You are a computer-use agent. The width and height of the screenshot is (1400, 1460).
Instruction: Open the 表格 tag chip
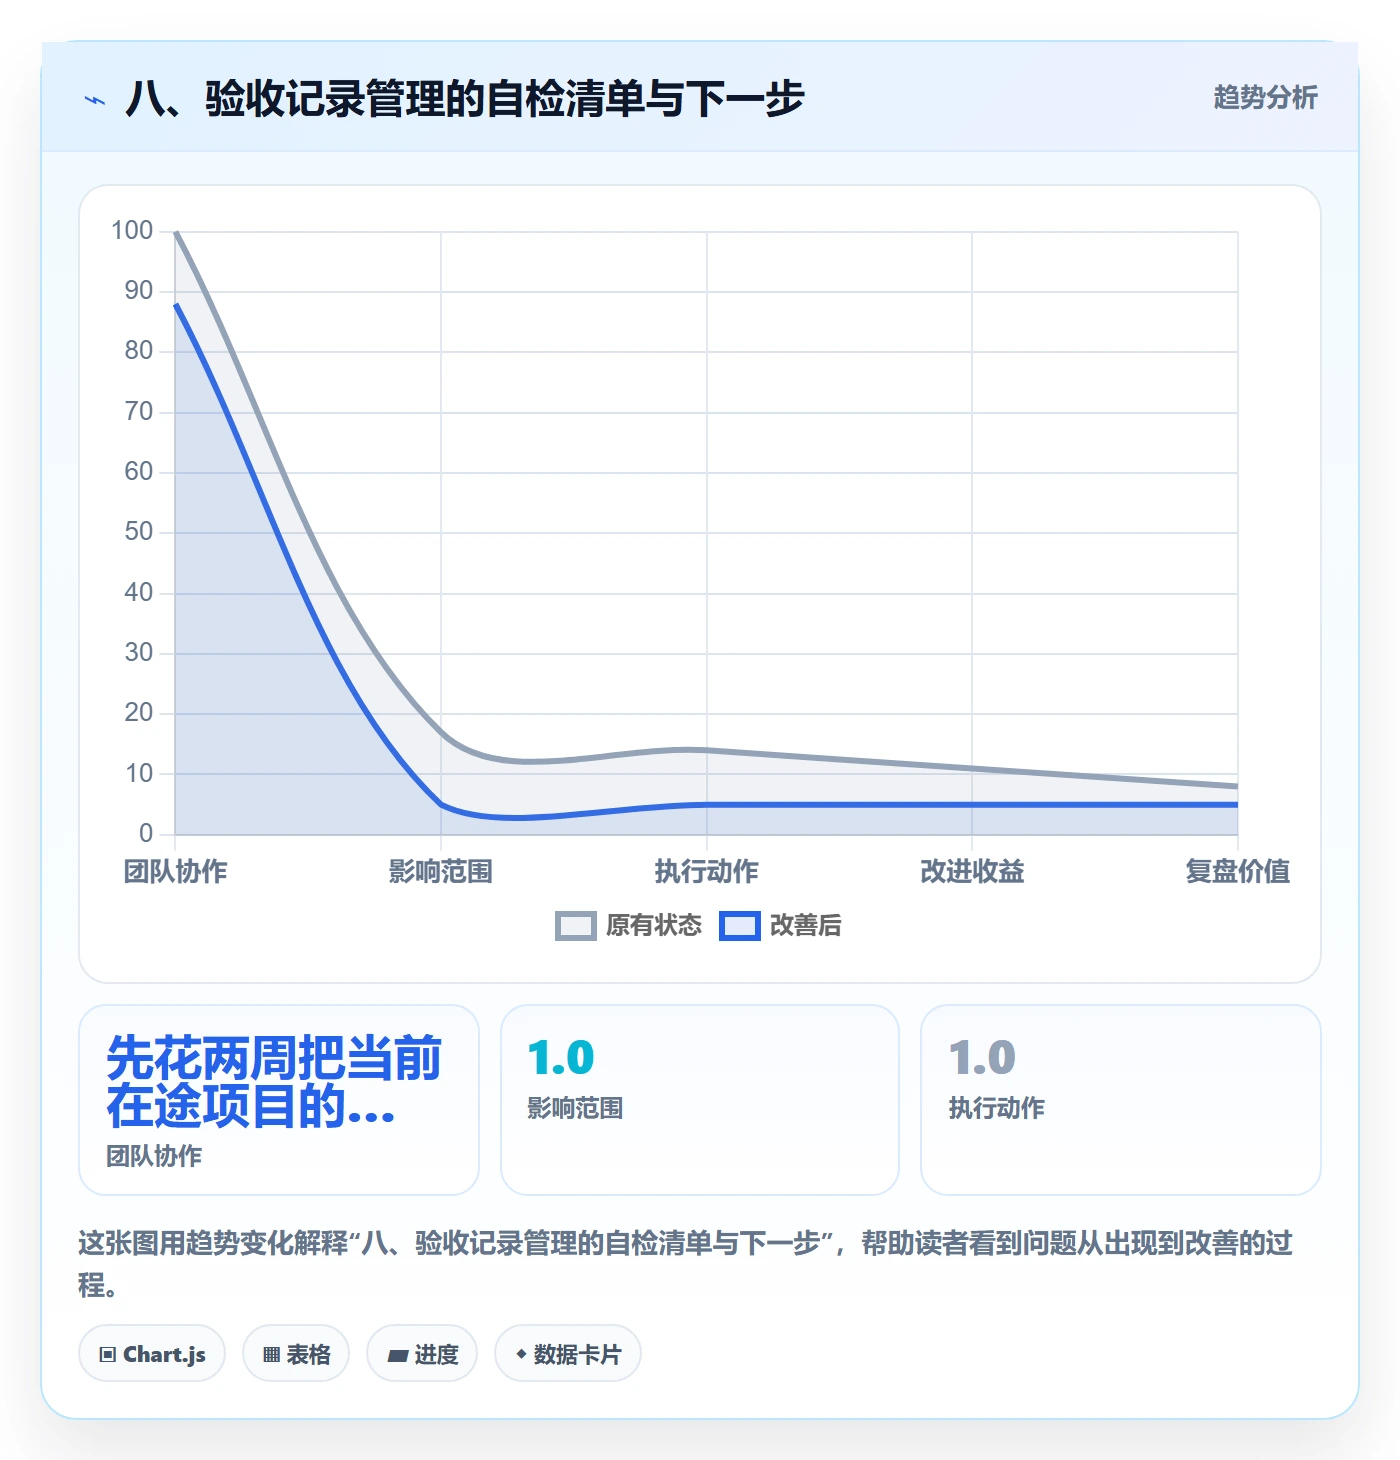tap(296, 1354)
